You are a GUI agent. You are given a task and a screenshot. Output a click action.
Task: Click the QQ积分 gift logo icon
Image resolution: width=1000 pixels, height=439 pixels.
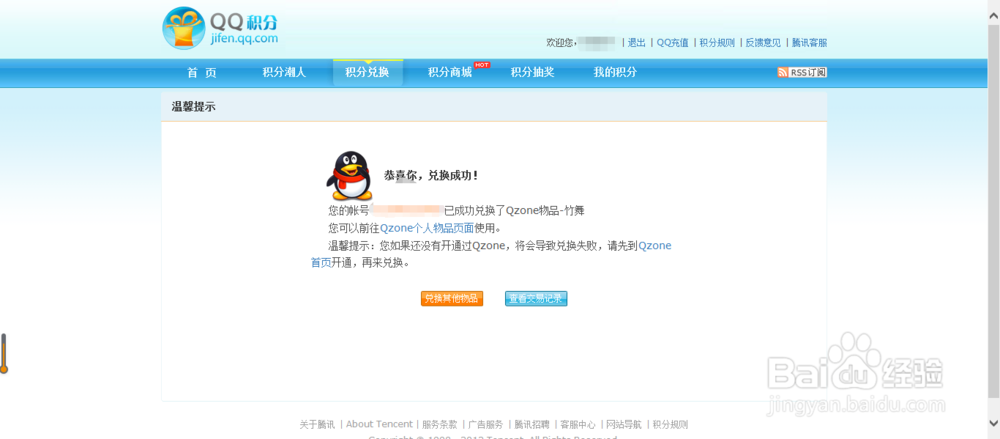click(184, 28)
